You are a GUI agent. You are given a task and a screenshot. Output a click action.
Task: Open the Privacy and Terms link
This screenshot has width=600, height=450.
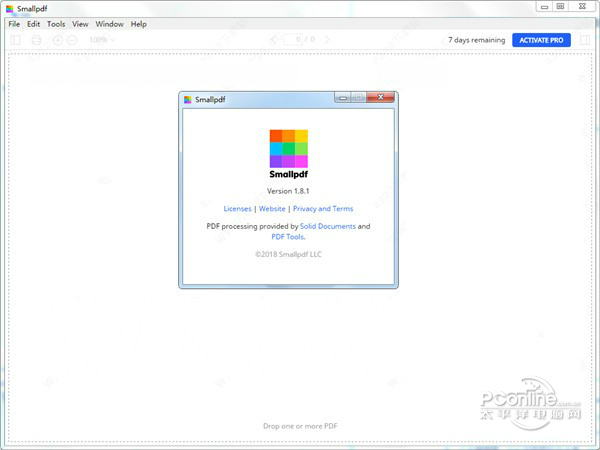[x=323, y=209]
